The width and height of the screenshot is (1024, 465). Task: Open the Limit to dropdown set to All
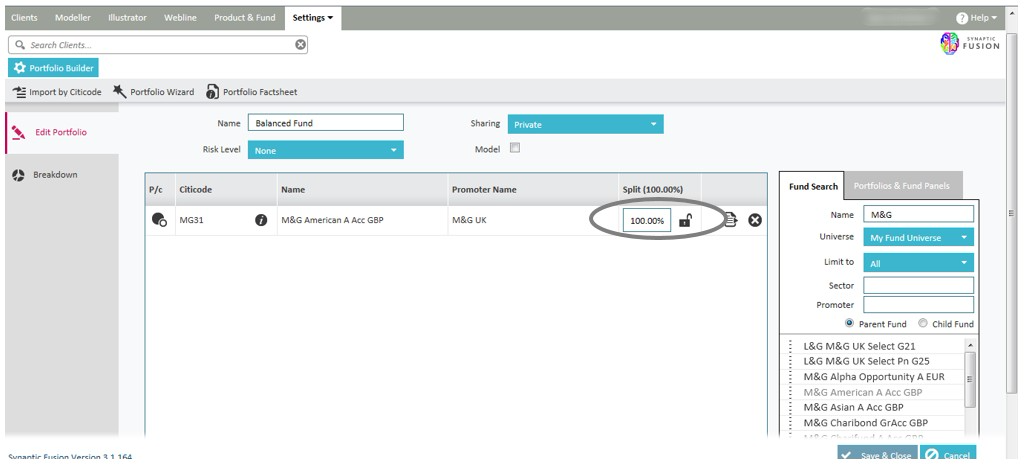tap(918, 263)
